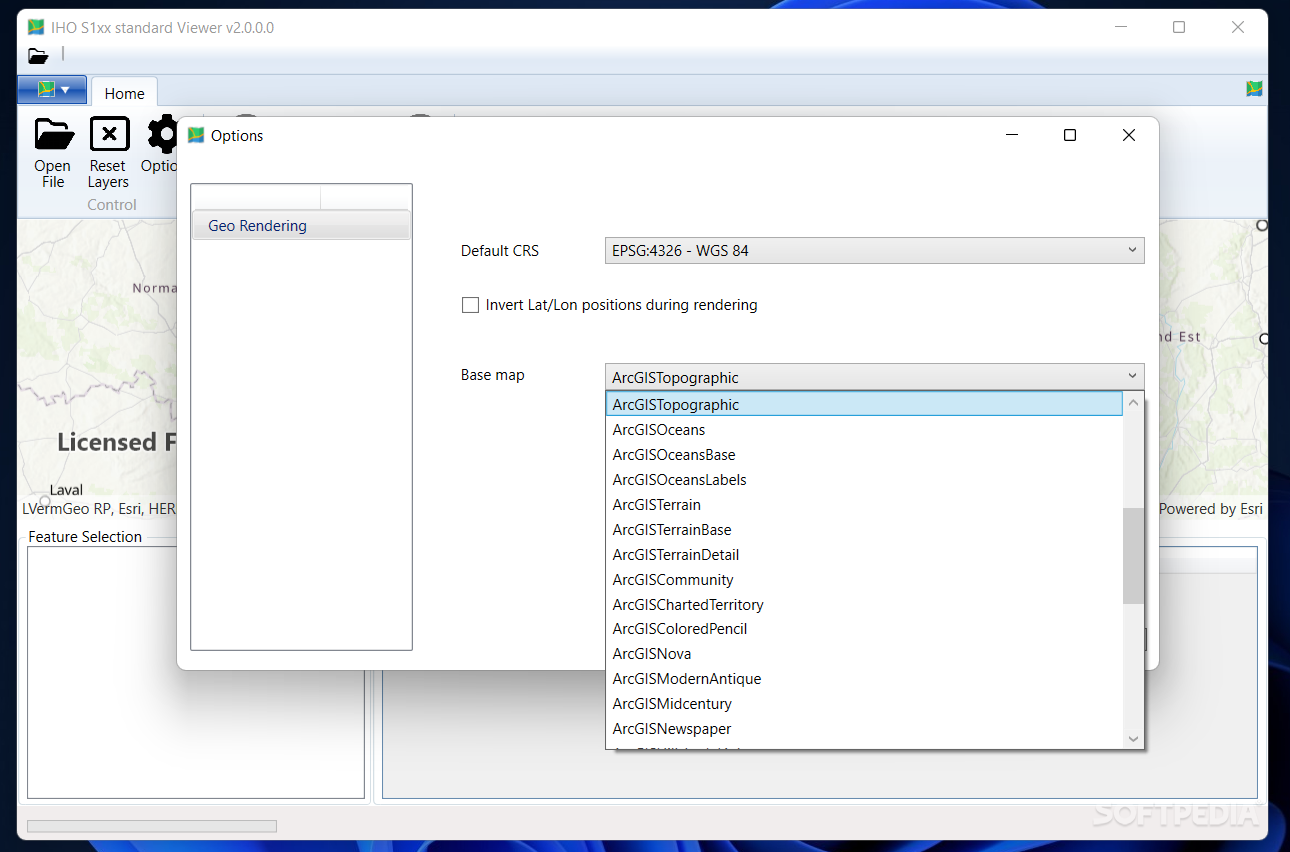The width and height of the screenshot is (1290, 852).
Task: Click the flag icon at ribbon right end
Action: [1254, 89]
